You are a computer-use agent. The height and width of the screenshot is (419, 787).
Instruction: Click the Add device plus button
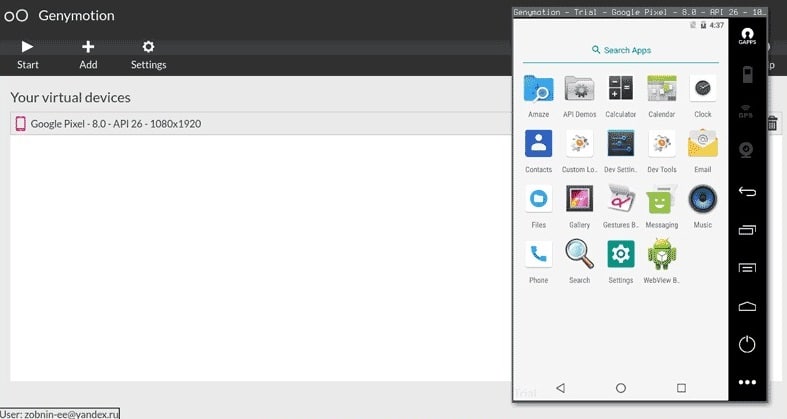[88, 54]
